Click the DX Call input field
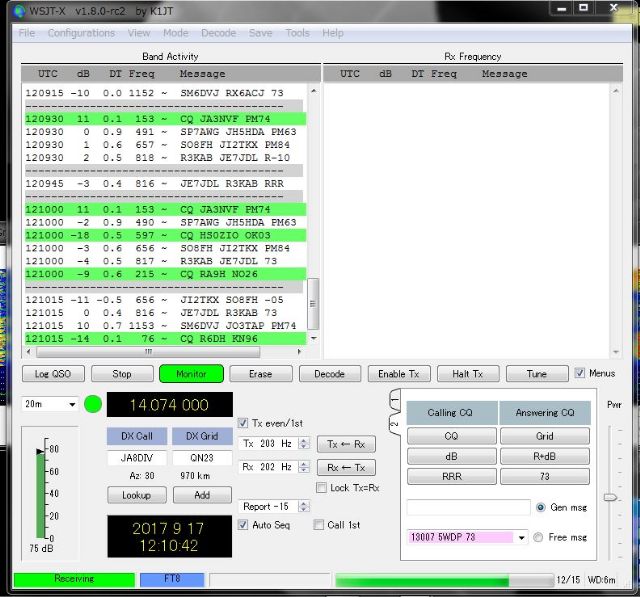Screen dimensions: 640x597 click(x=136, y=458)
